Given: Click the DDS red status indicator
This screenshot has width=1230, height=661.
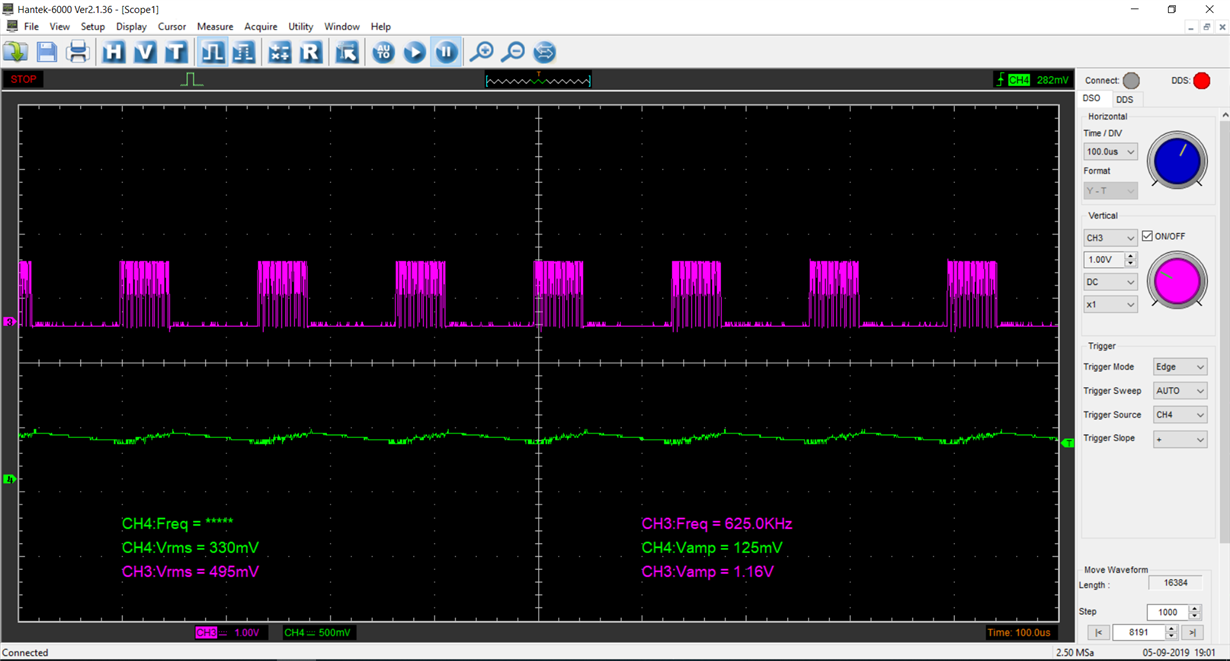Looking at the screenshot, I should pos(1202,81).
